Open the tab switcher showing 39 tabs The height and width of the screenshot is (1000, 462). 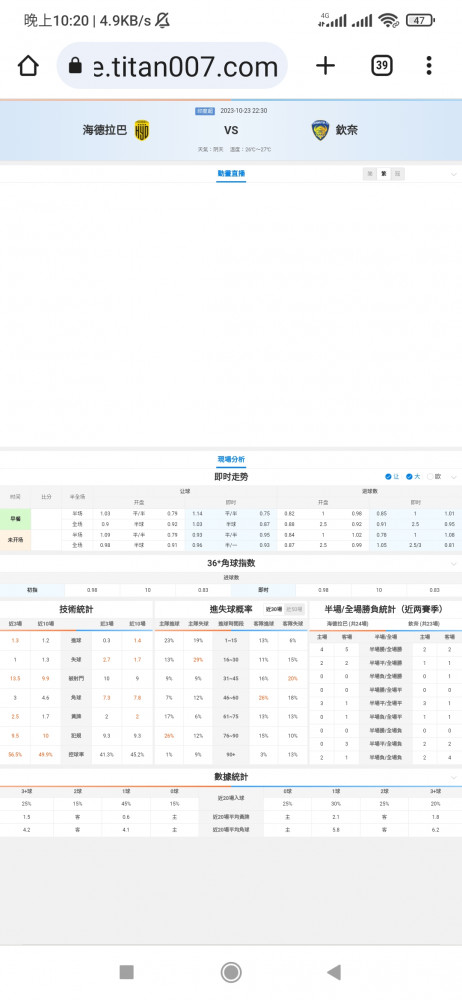click(382, 66)
